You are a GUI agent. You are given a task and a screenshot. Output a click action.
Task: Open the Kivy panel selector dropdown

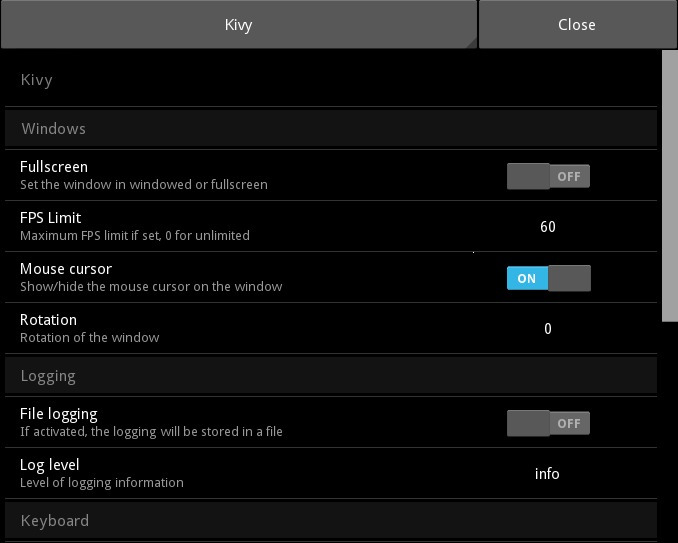pos(239,25)
